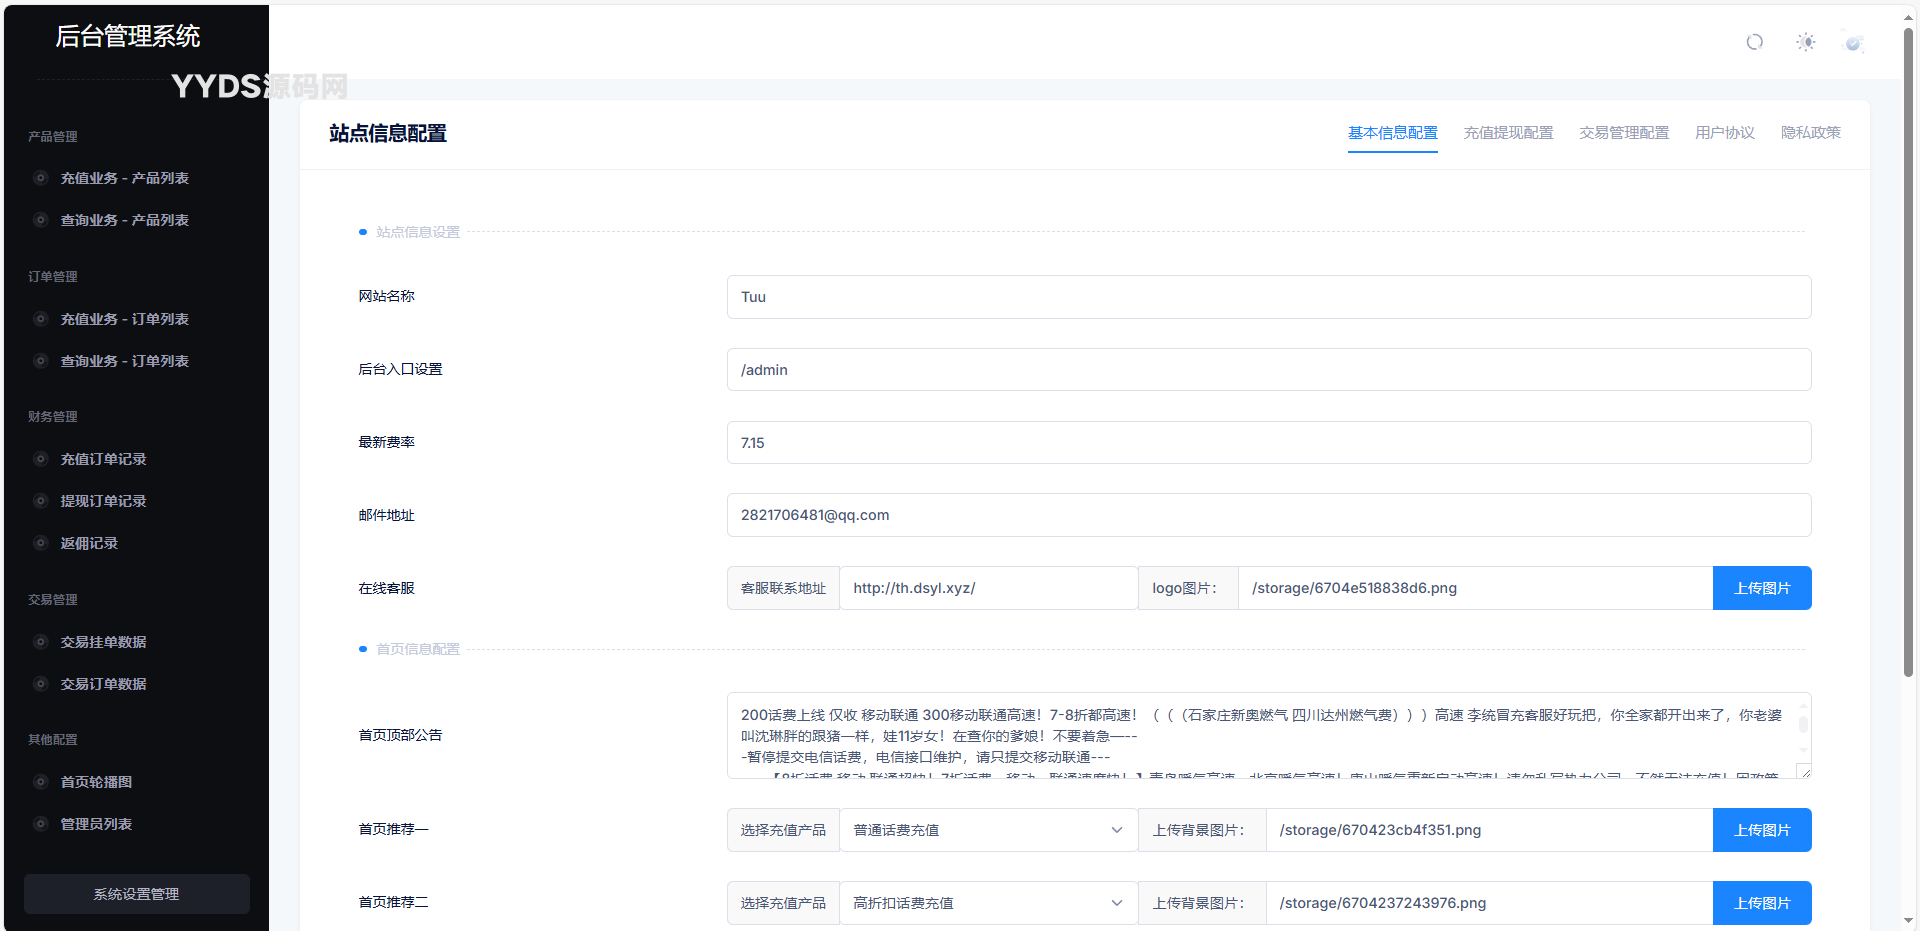Toggle the light/dark theme sun icon
The height and width of the screenshot is (931, 1920).
coord(1805,42)
